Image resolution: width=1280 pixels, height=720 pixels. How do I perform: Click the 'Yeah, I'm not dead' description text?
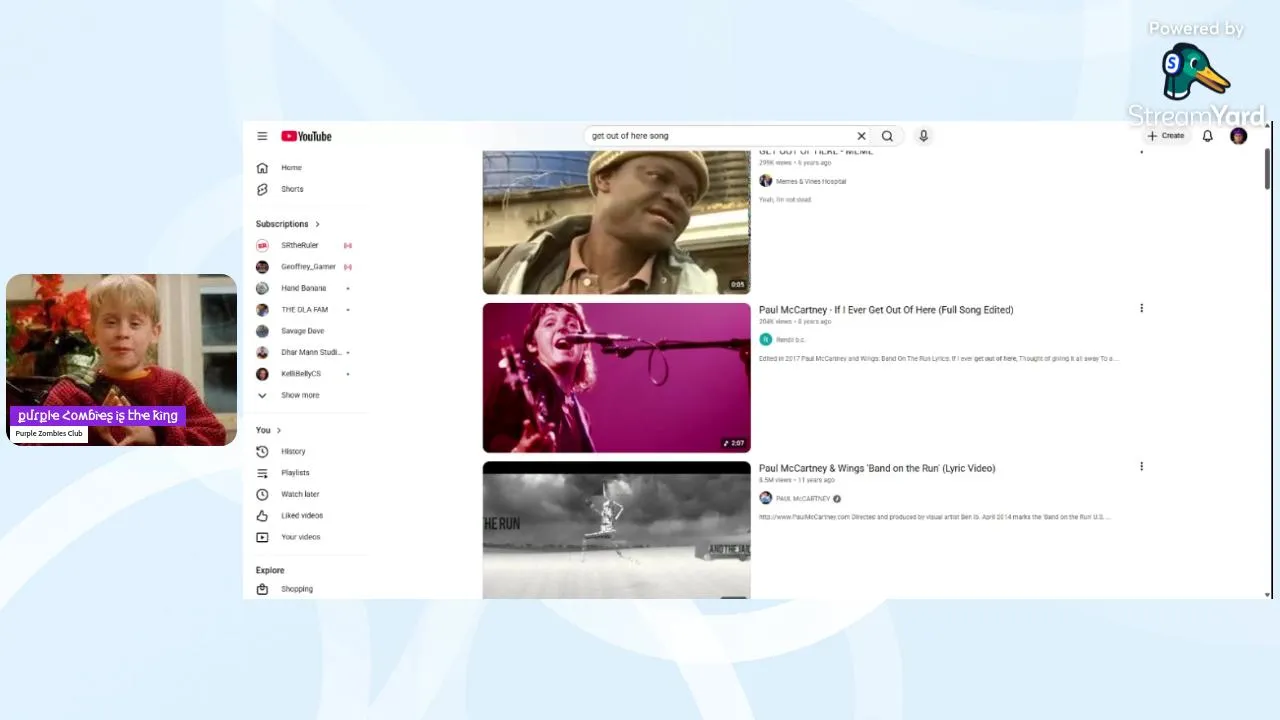click(785, 200)
